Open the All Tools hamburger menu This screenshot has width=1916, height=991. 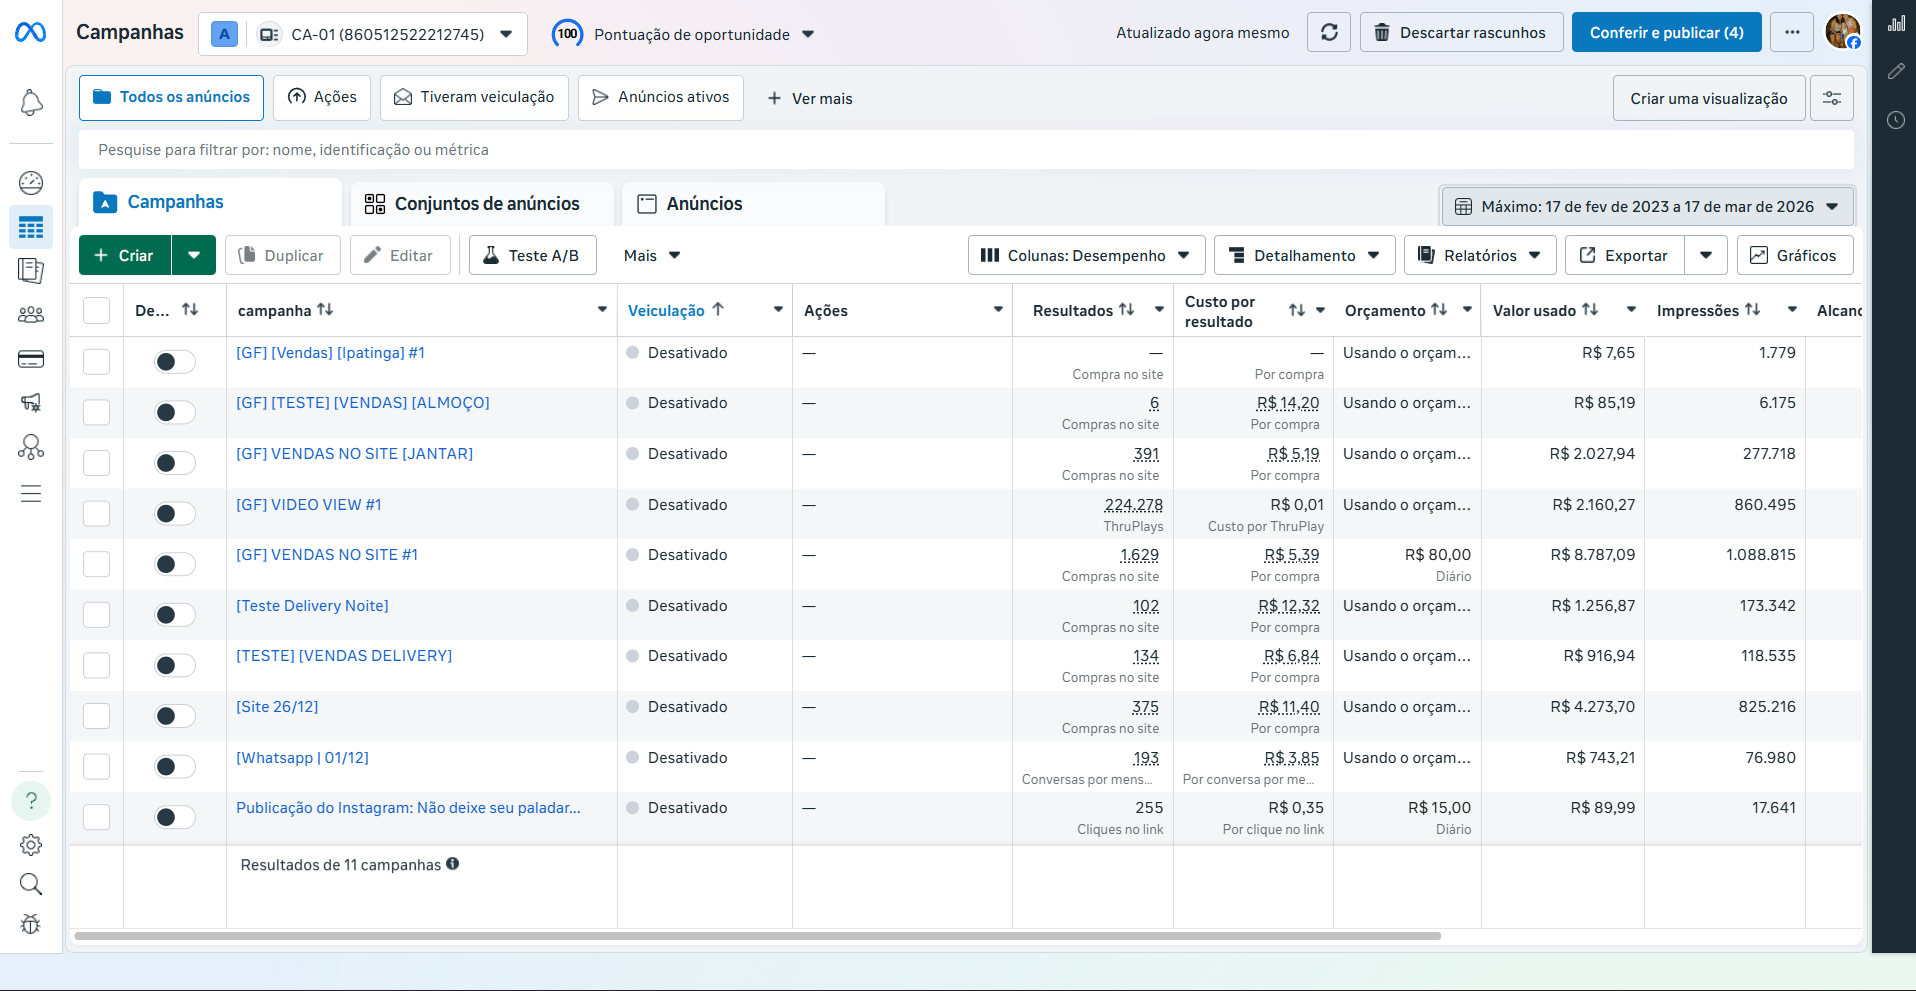click(31, 493)
